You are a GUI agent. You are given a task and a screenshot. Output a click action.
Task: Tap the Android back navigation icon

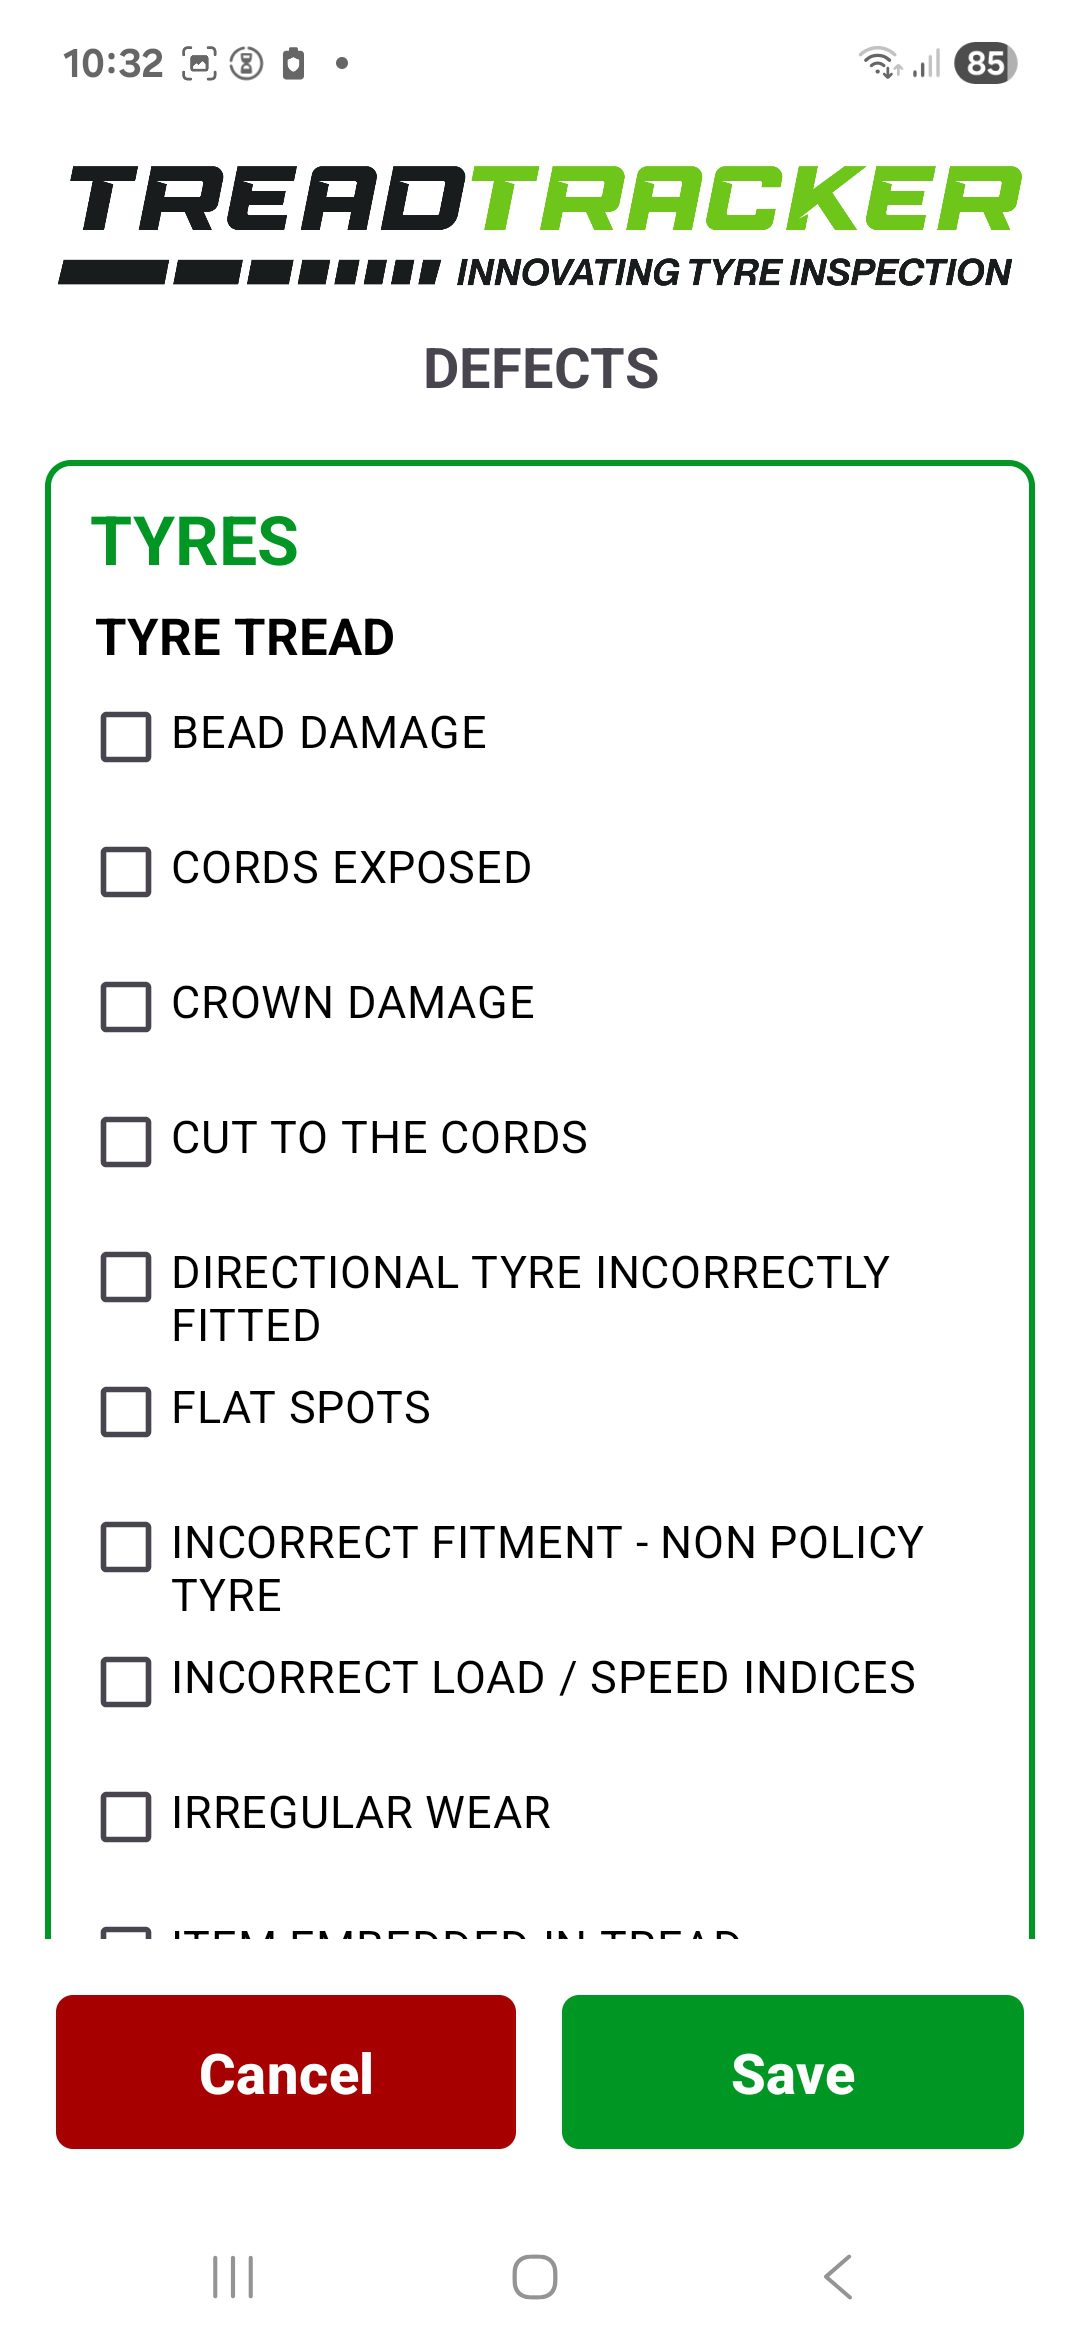tap(838, 2277)
